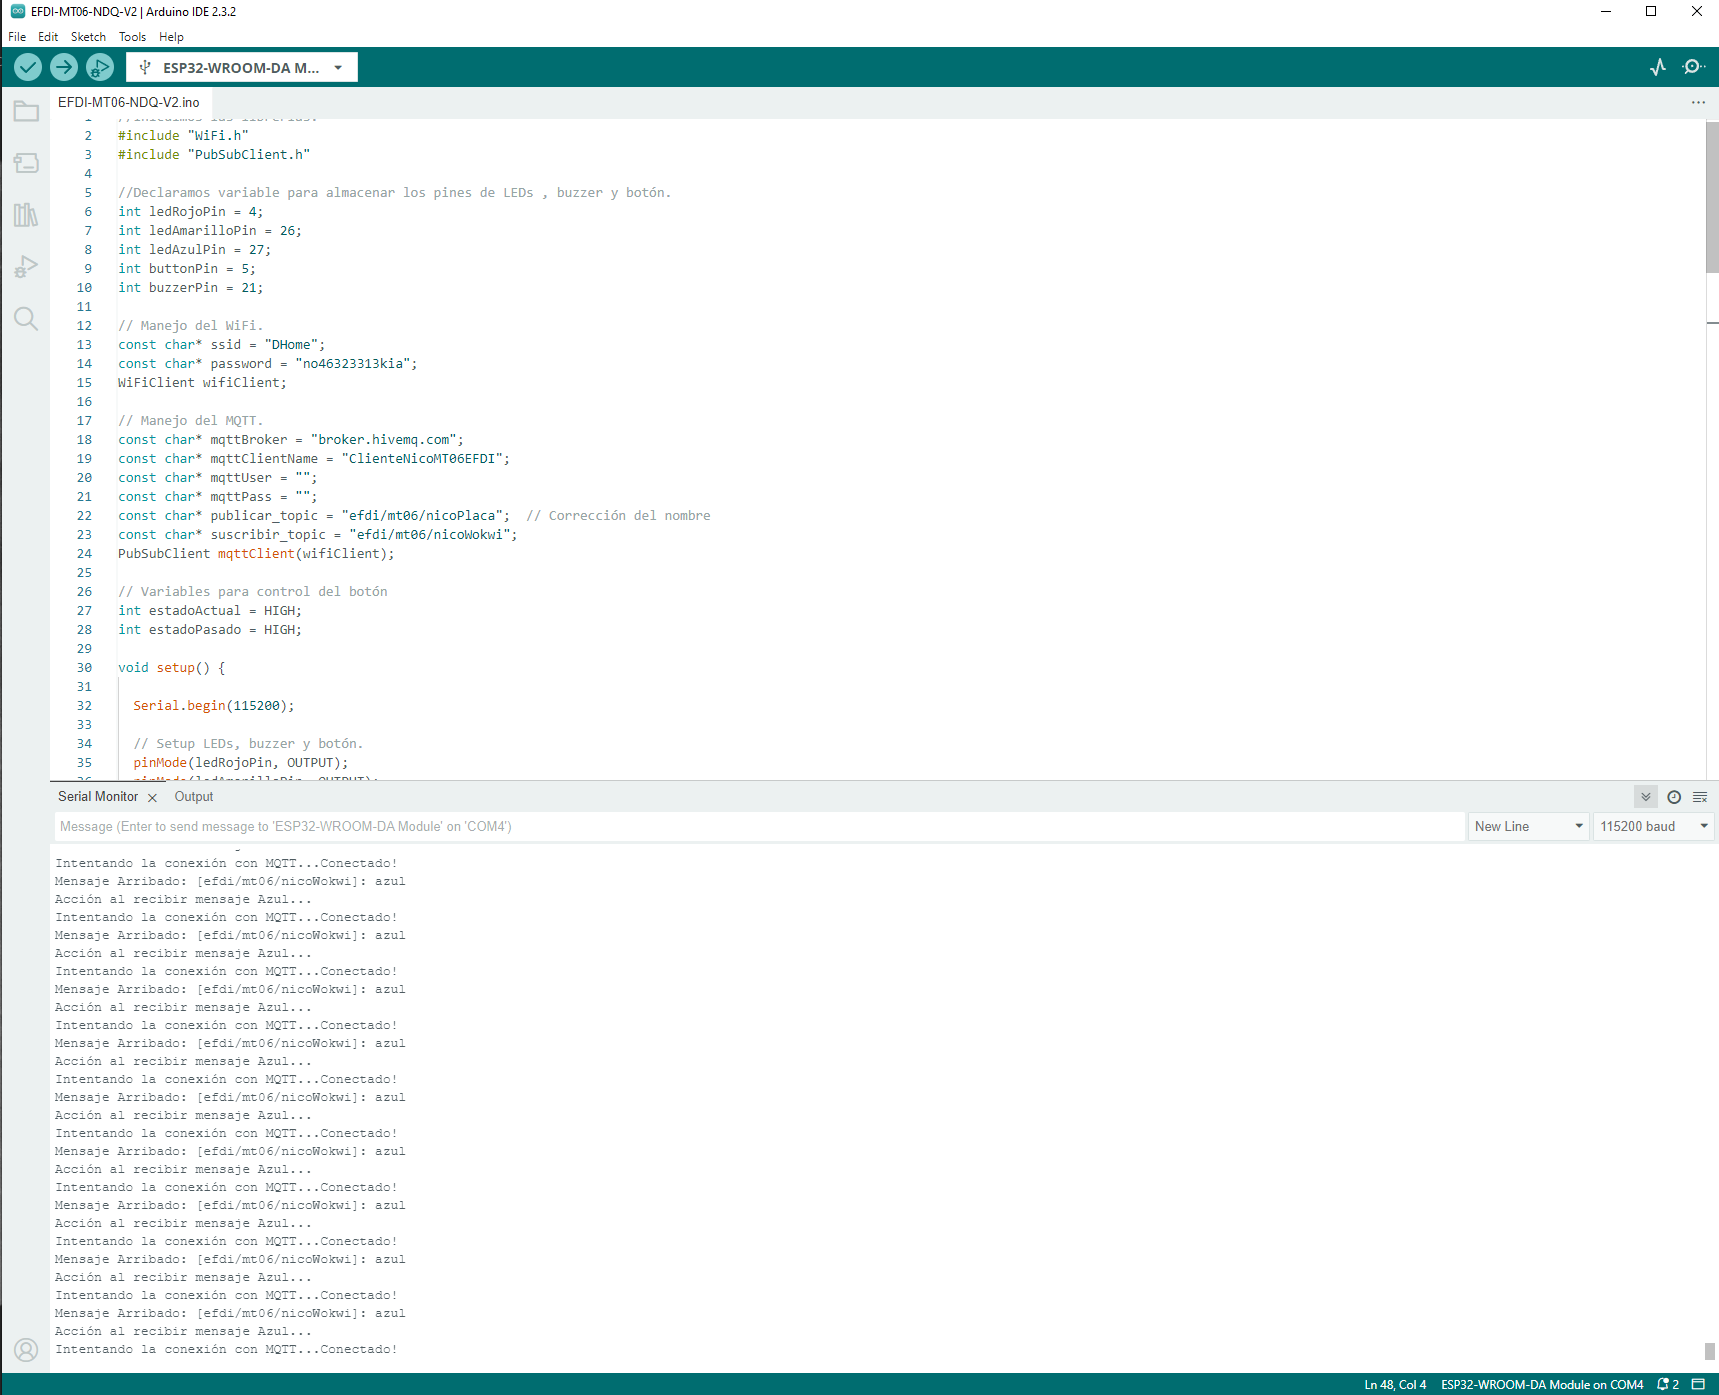This screenshot has height=1395, width=1719.
Task: Click the "ClienteNicoMT06EFDI" string in code
Action: coord(422,459)
